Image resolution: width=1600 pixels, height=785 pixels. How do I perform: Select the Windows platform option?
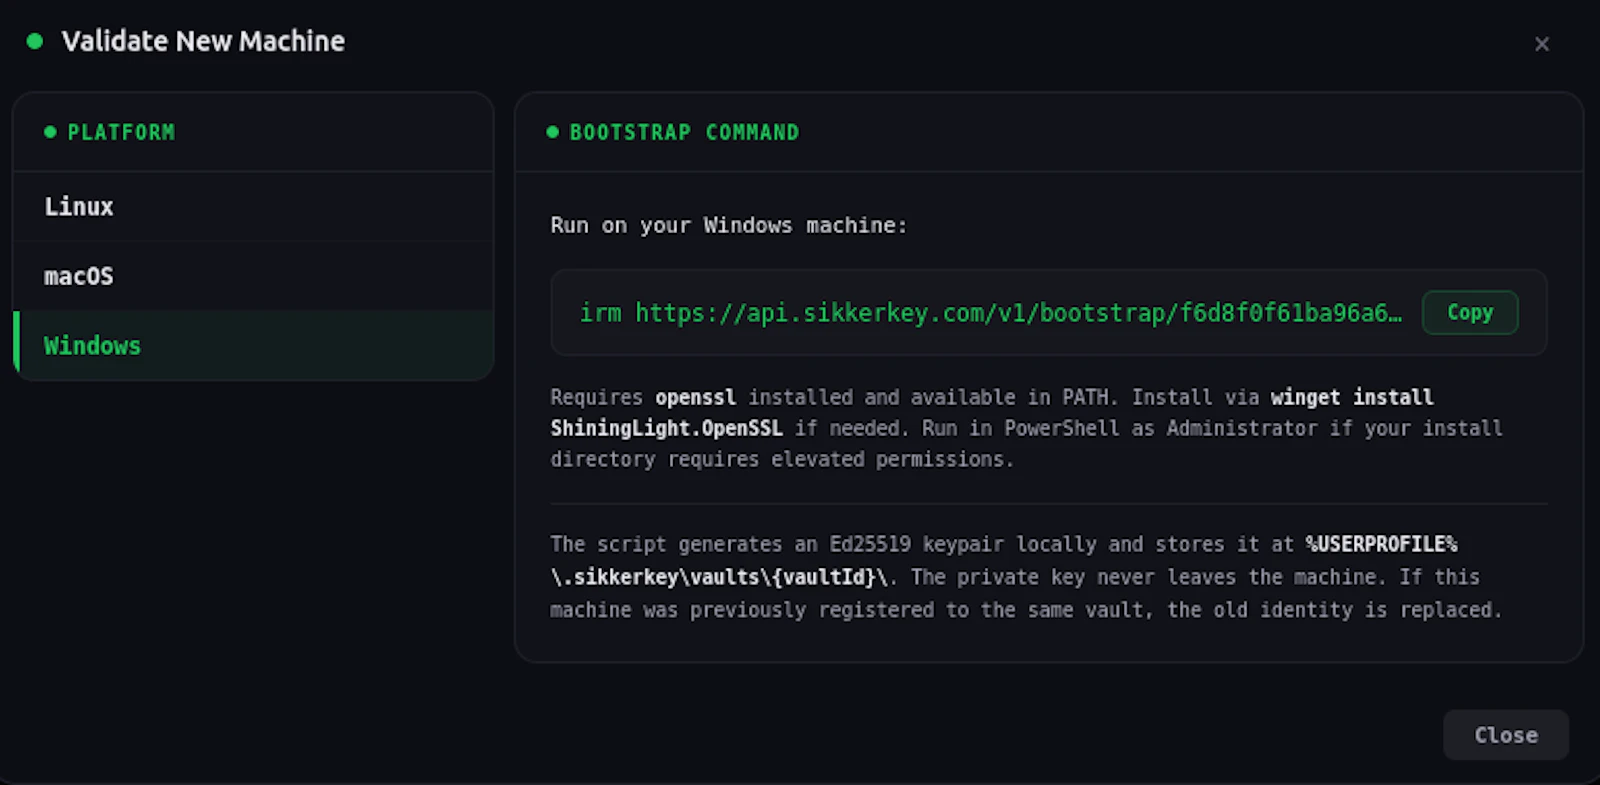[253, 346]
